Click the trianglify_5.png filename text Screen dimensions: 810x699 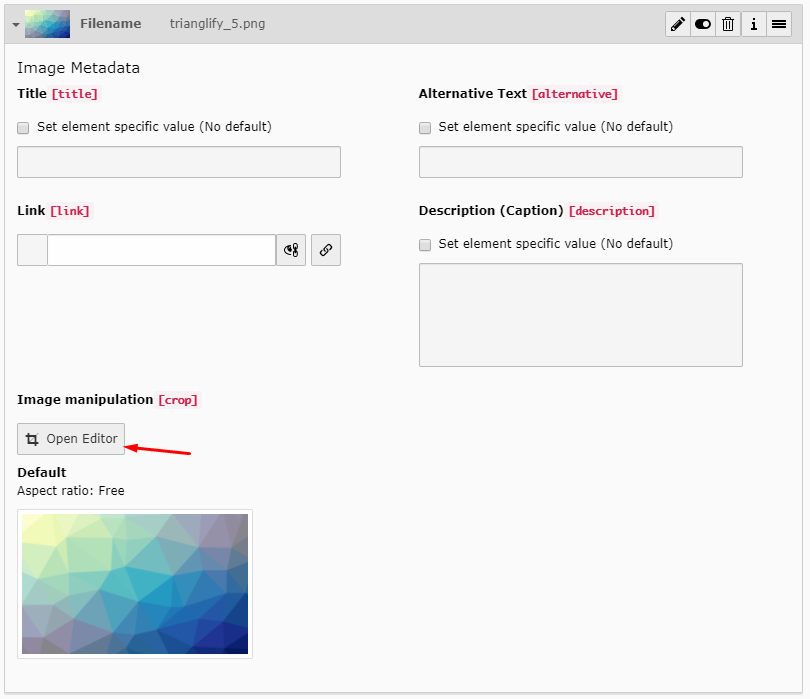pos(217,24)
